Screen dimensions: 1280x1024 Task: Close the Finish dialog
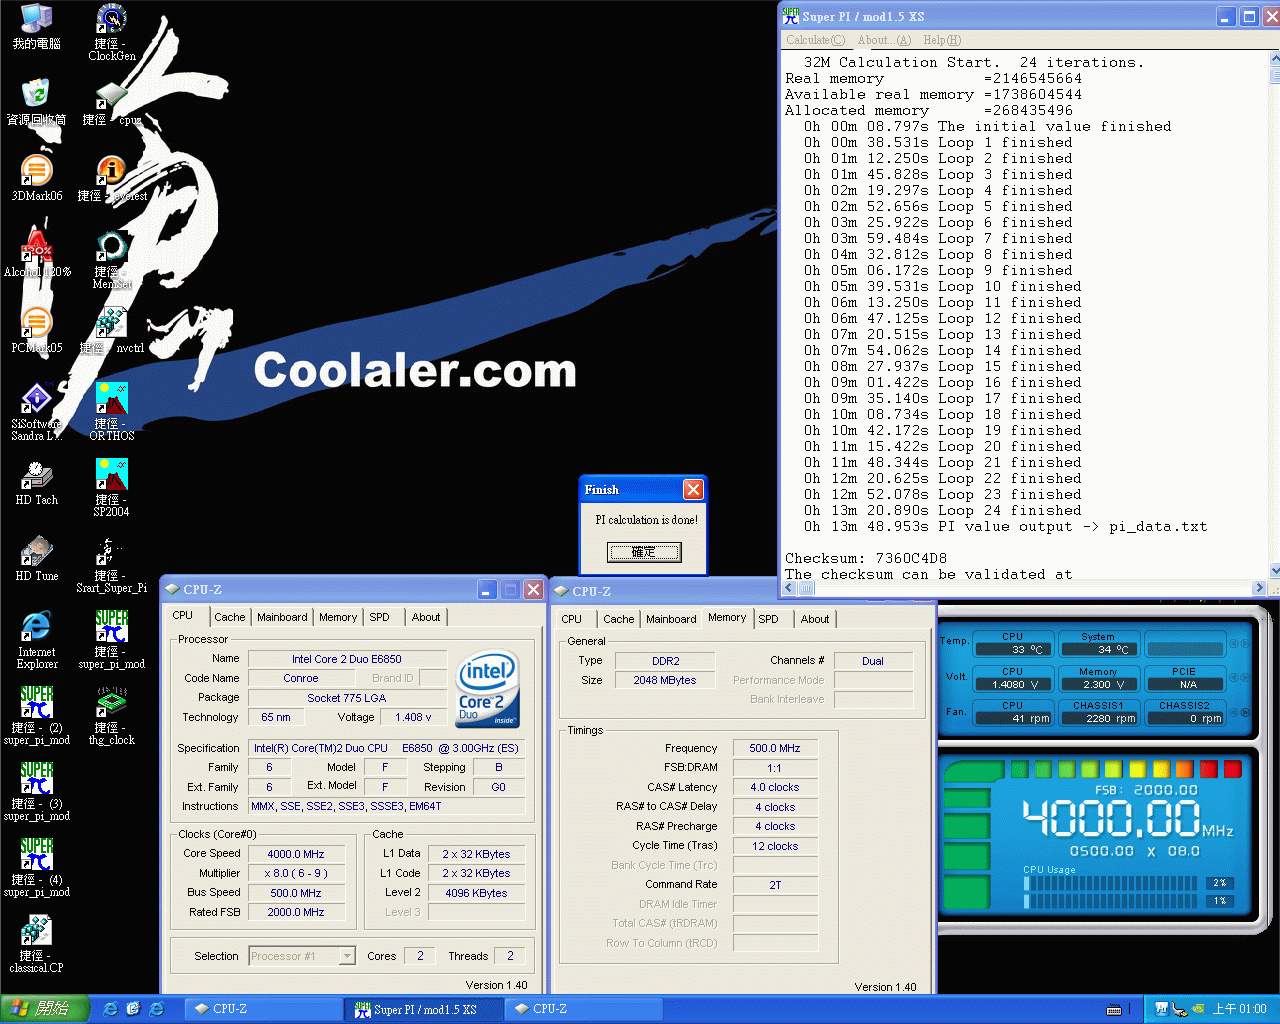point(693,489)
